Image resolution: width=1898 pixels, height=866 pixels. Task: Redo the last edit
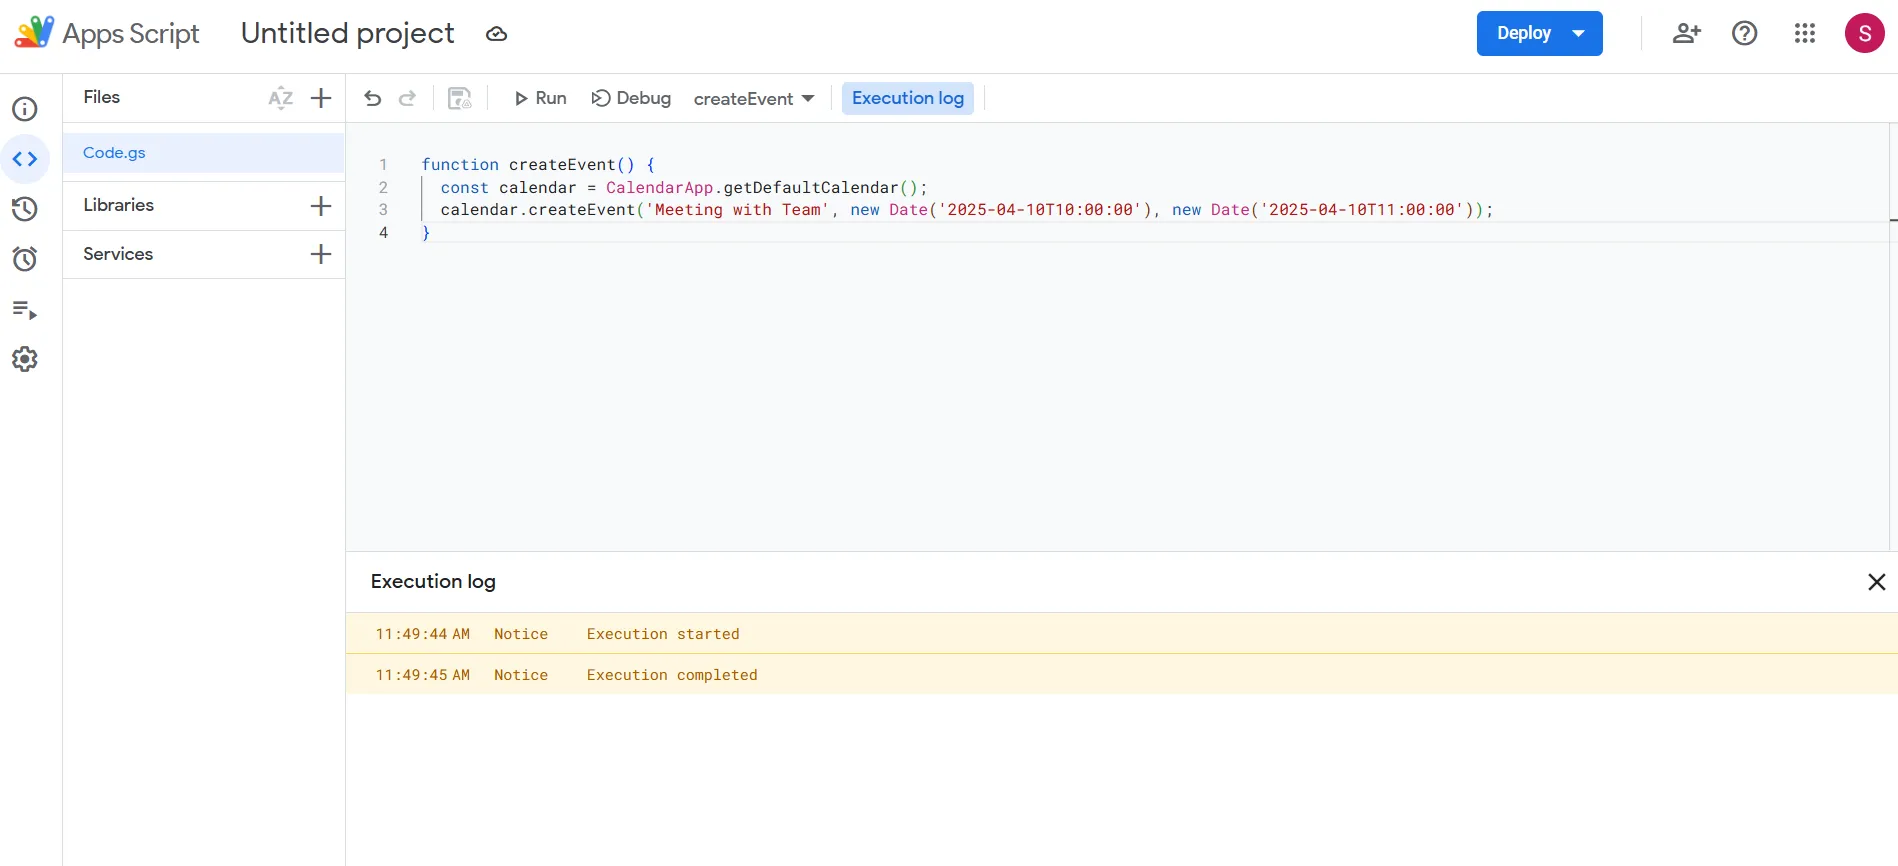pyautogui.click(x=407, y=98)
